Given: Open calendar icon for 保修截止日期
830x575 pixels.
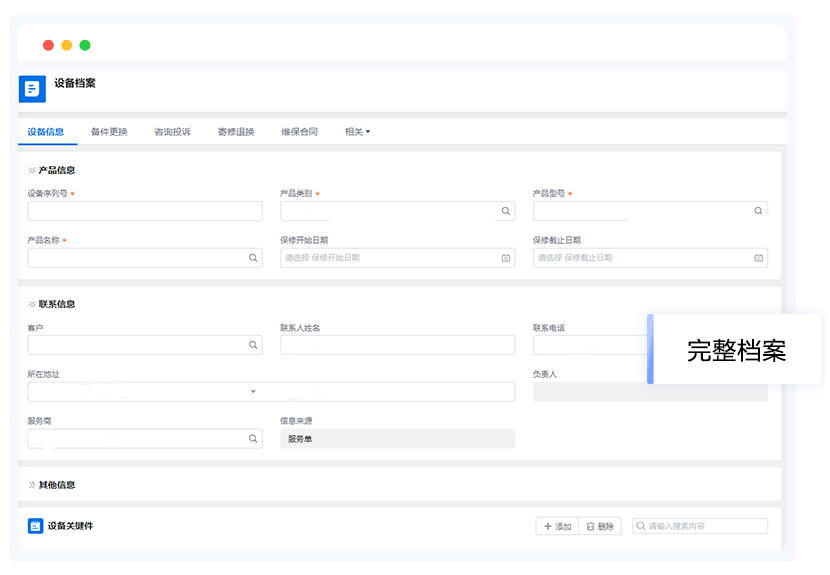Looking at the screenshot, I should [758, 258].
